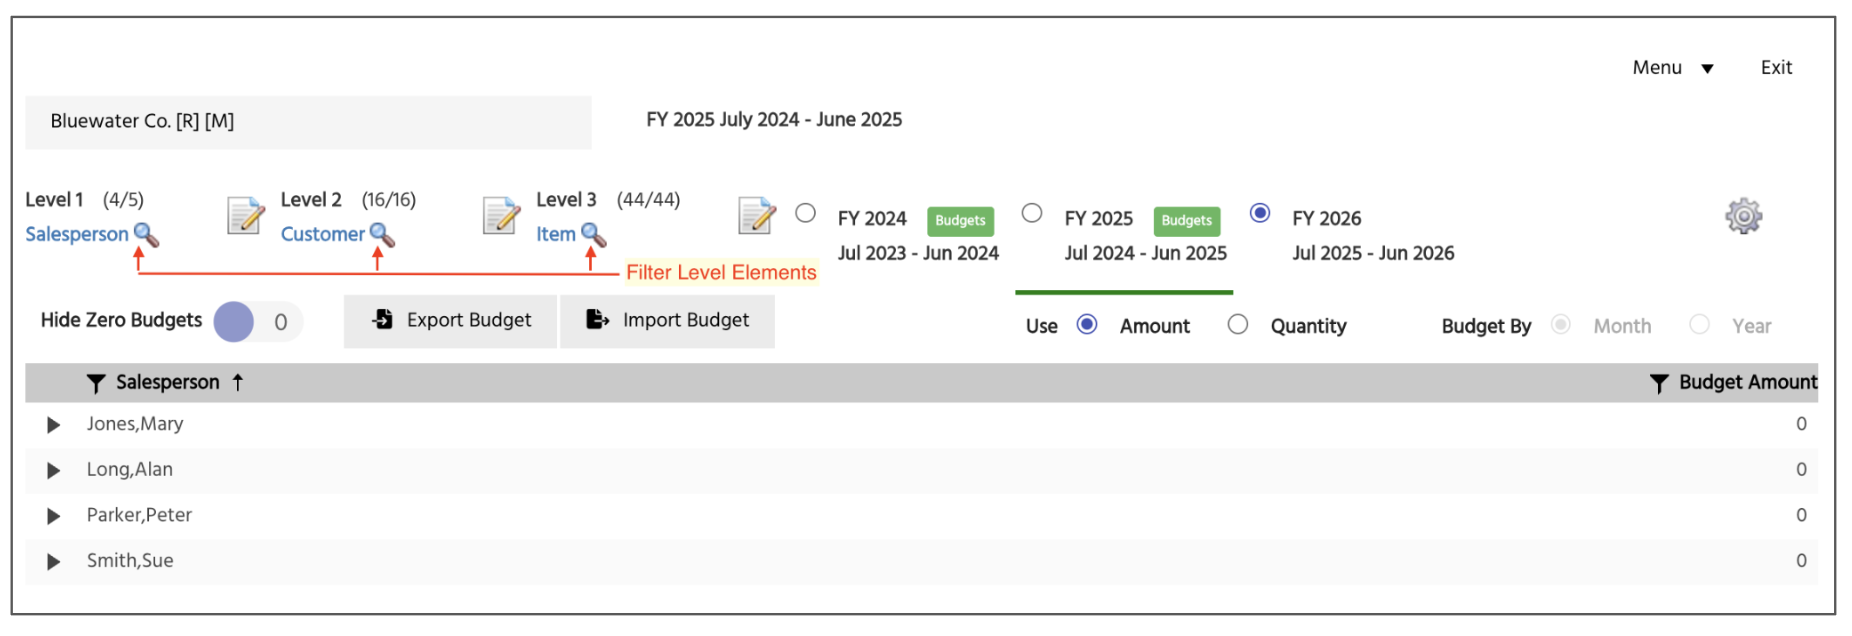Open the Menu dropdown
The height and width of the screenshot is (636, 1852).
tap(1673, 68)
